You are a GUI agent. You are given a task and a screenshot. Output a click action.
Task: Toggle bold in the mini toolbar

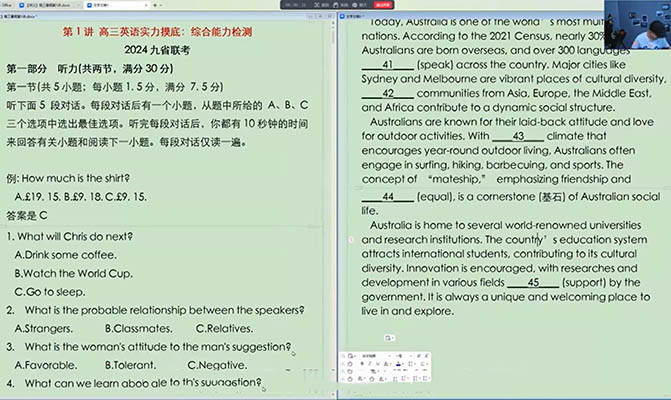coord(362,364)
